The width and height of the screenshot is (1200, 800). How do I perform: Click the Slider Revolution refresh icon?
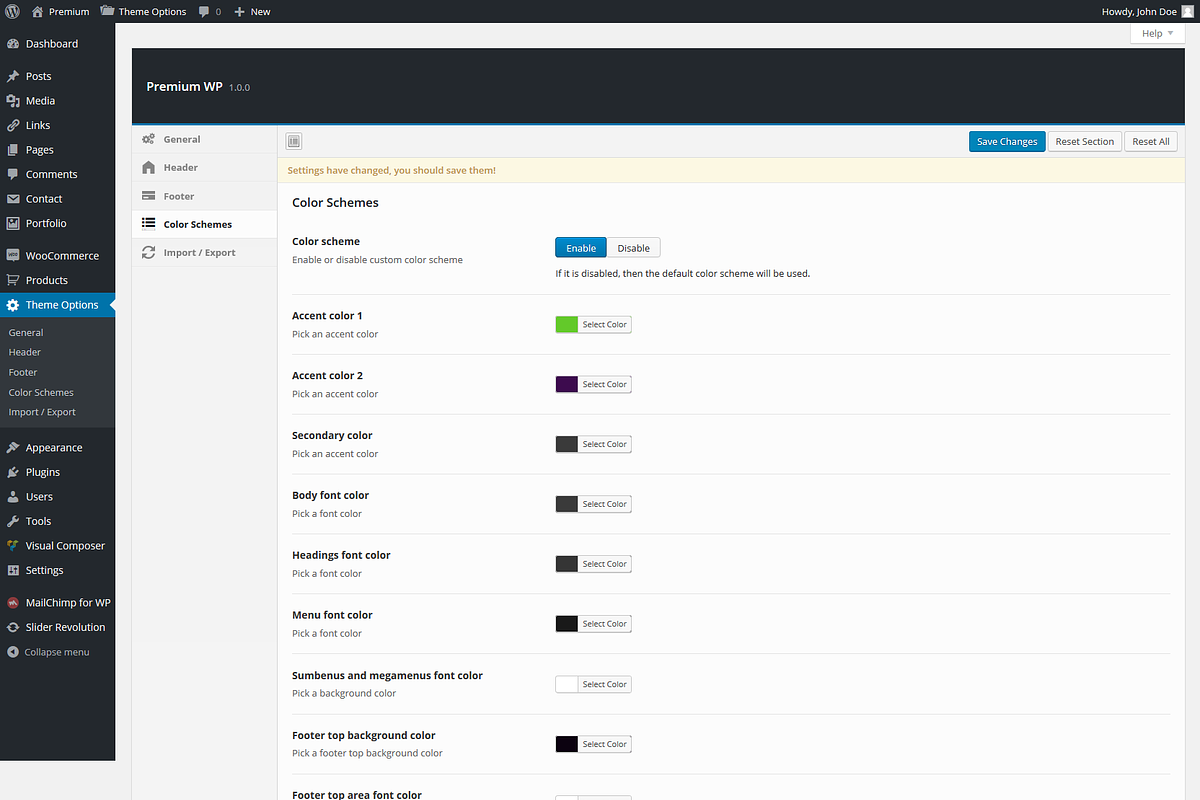[13, 627]
